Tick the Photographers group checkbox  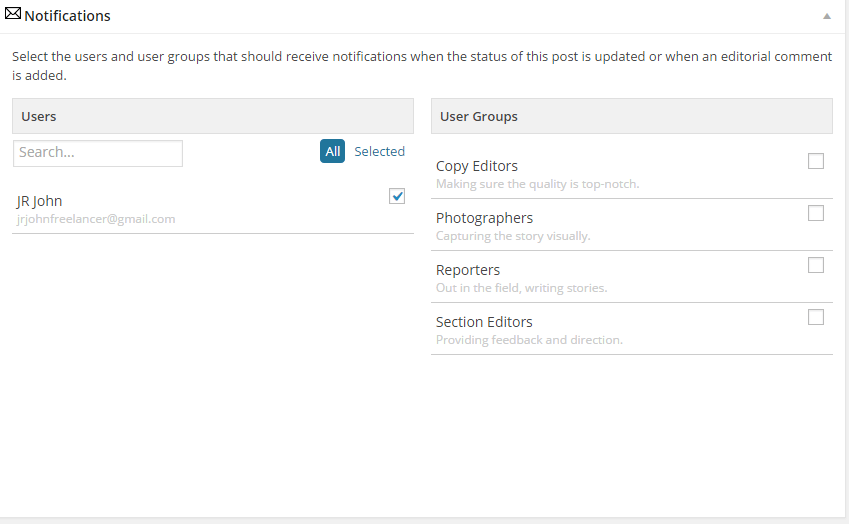click(815, 213)
